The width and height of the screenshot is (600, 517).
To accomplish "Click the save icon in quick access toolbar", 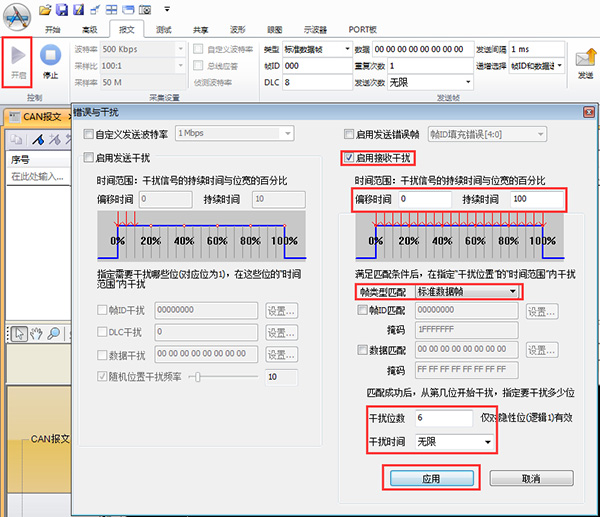I will click(x=62, y=10).
